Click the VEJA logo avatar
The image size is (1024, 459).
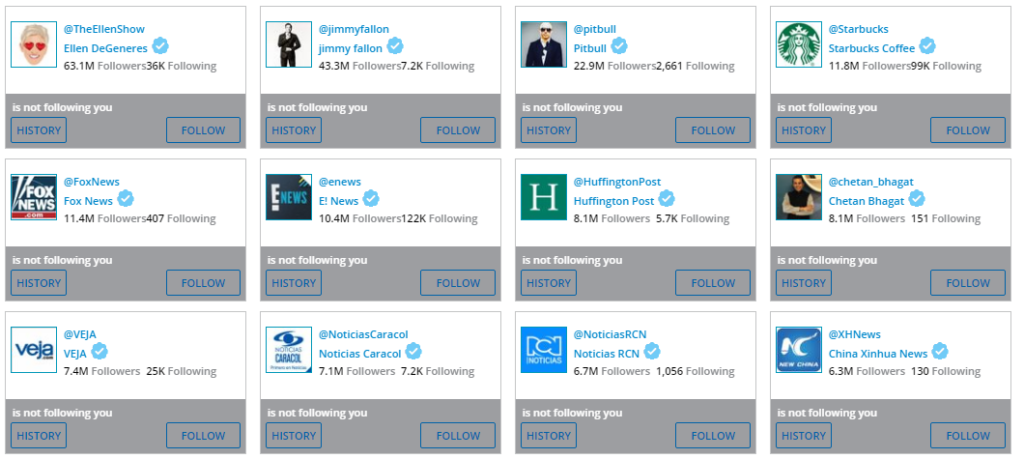coord(34,350)
